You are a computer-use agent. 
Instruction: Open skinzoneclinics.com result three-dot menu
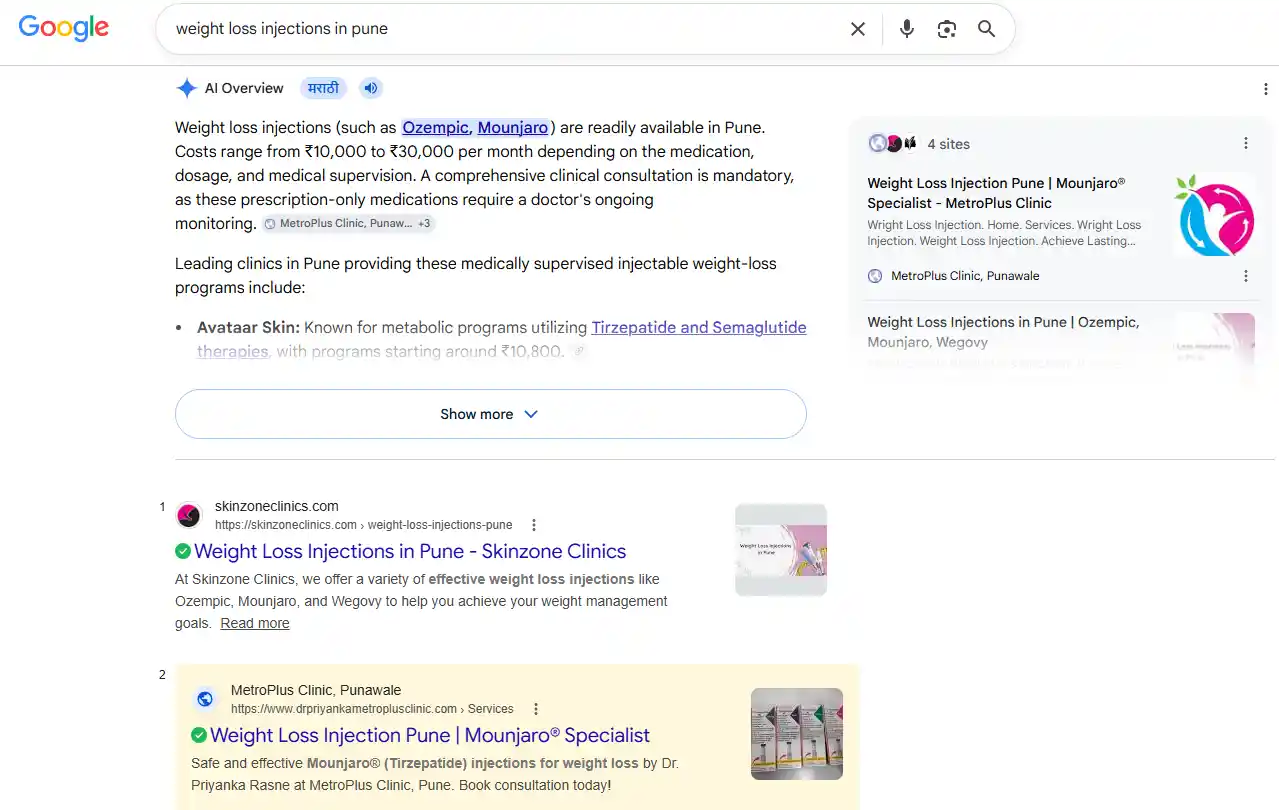(534, 525)
